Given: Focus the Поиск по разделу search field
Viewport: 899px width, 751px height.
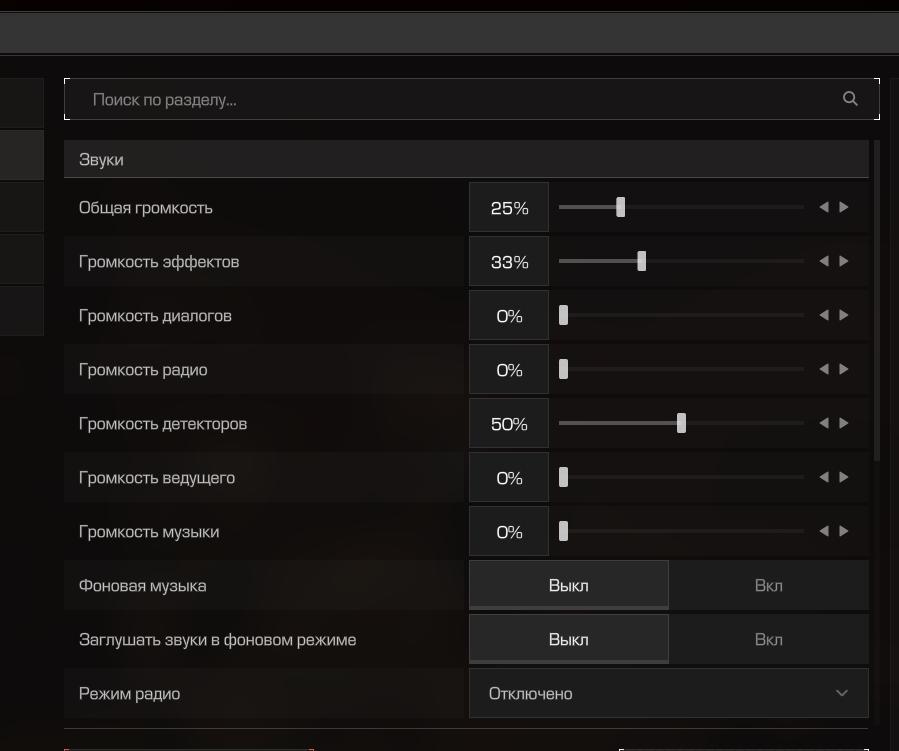Looking at the screenshot, I should (450, 100).
